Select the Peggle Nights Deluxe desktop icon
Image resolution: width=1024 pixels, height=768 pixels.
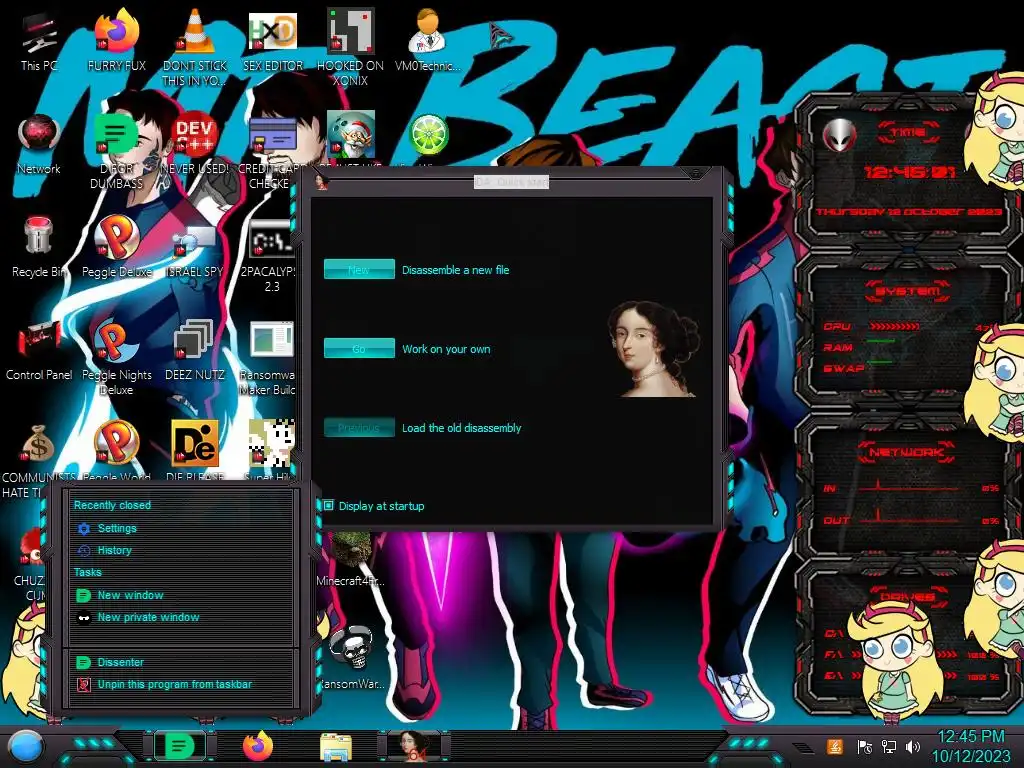coord(117,358)
